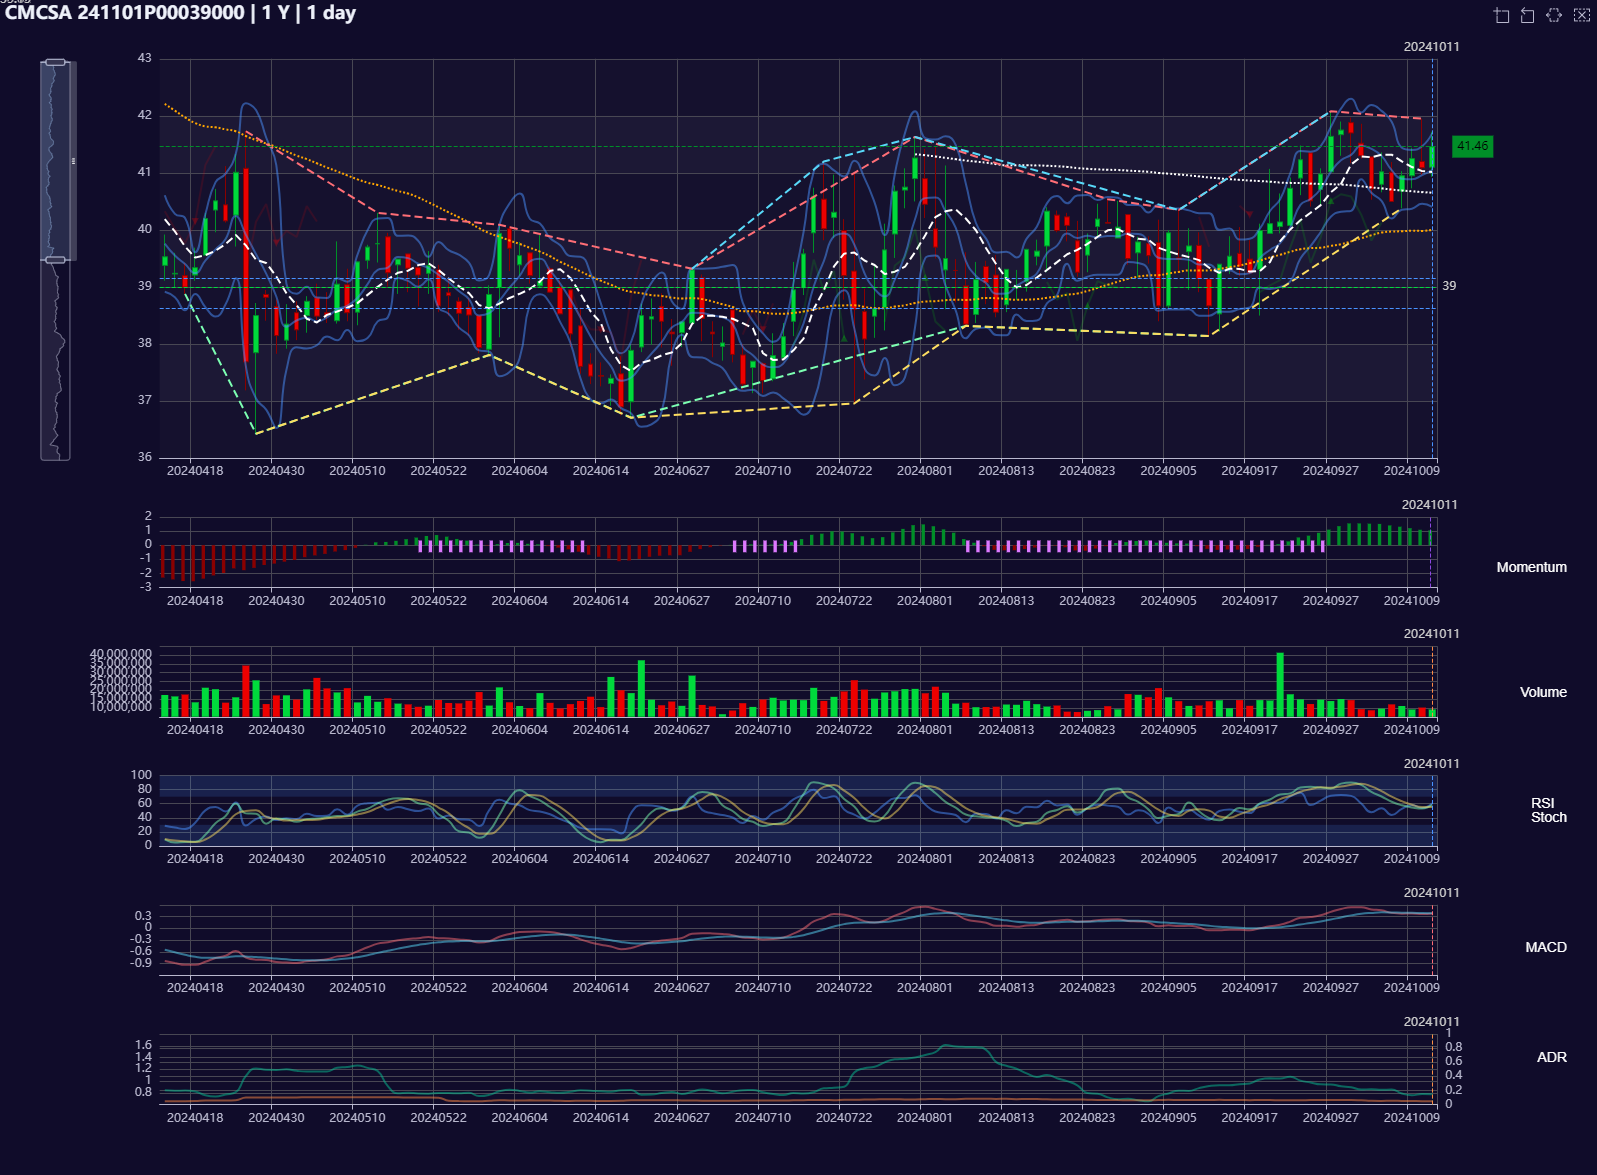Click the highlighted selected range inside zoom slider

[x=56, y=160]
